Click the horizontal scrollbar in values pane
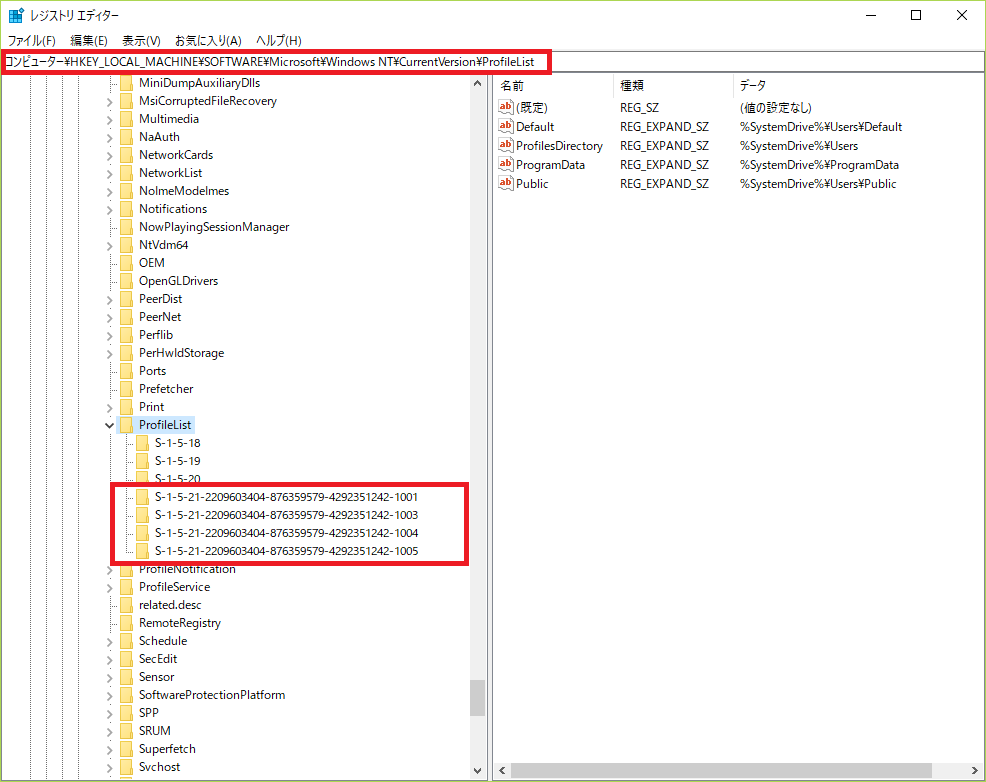This screenshot has height=782, width=986. click(720, 771)
